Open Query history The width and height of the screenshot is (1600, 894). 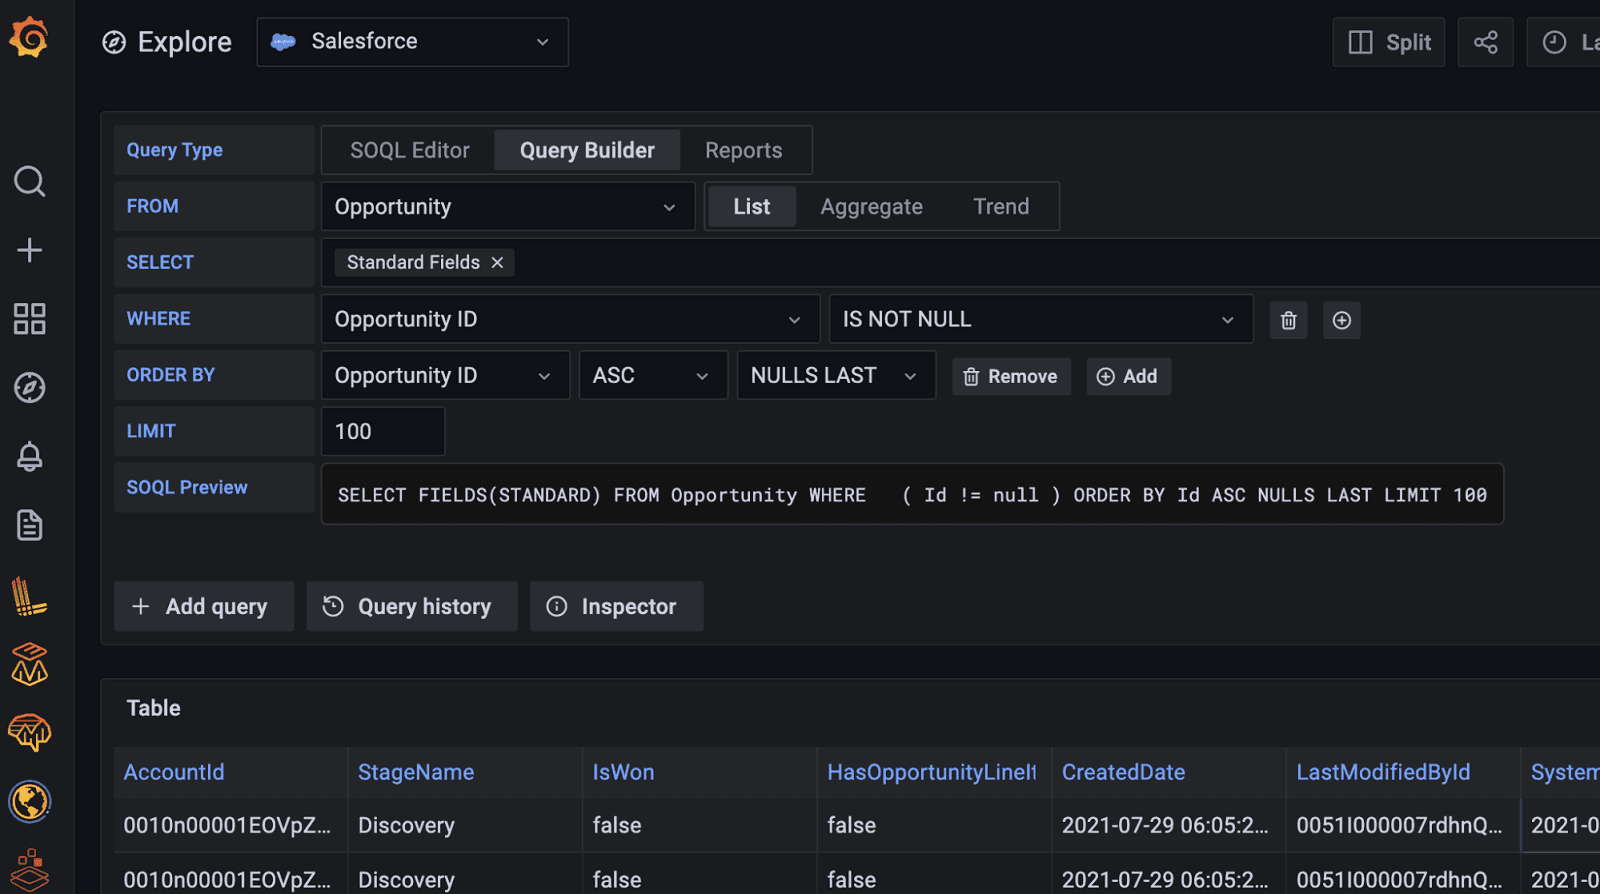pyautogui.click(x=412, y=606)
